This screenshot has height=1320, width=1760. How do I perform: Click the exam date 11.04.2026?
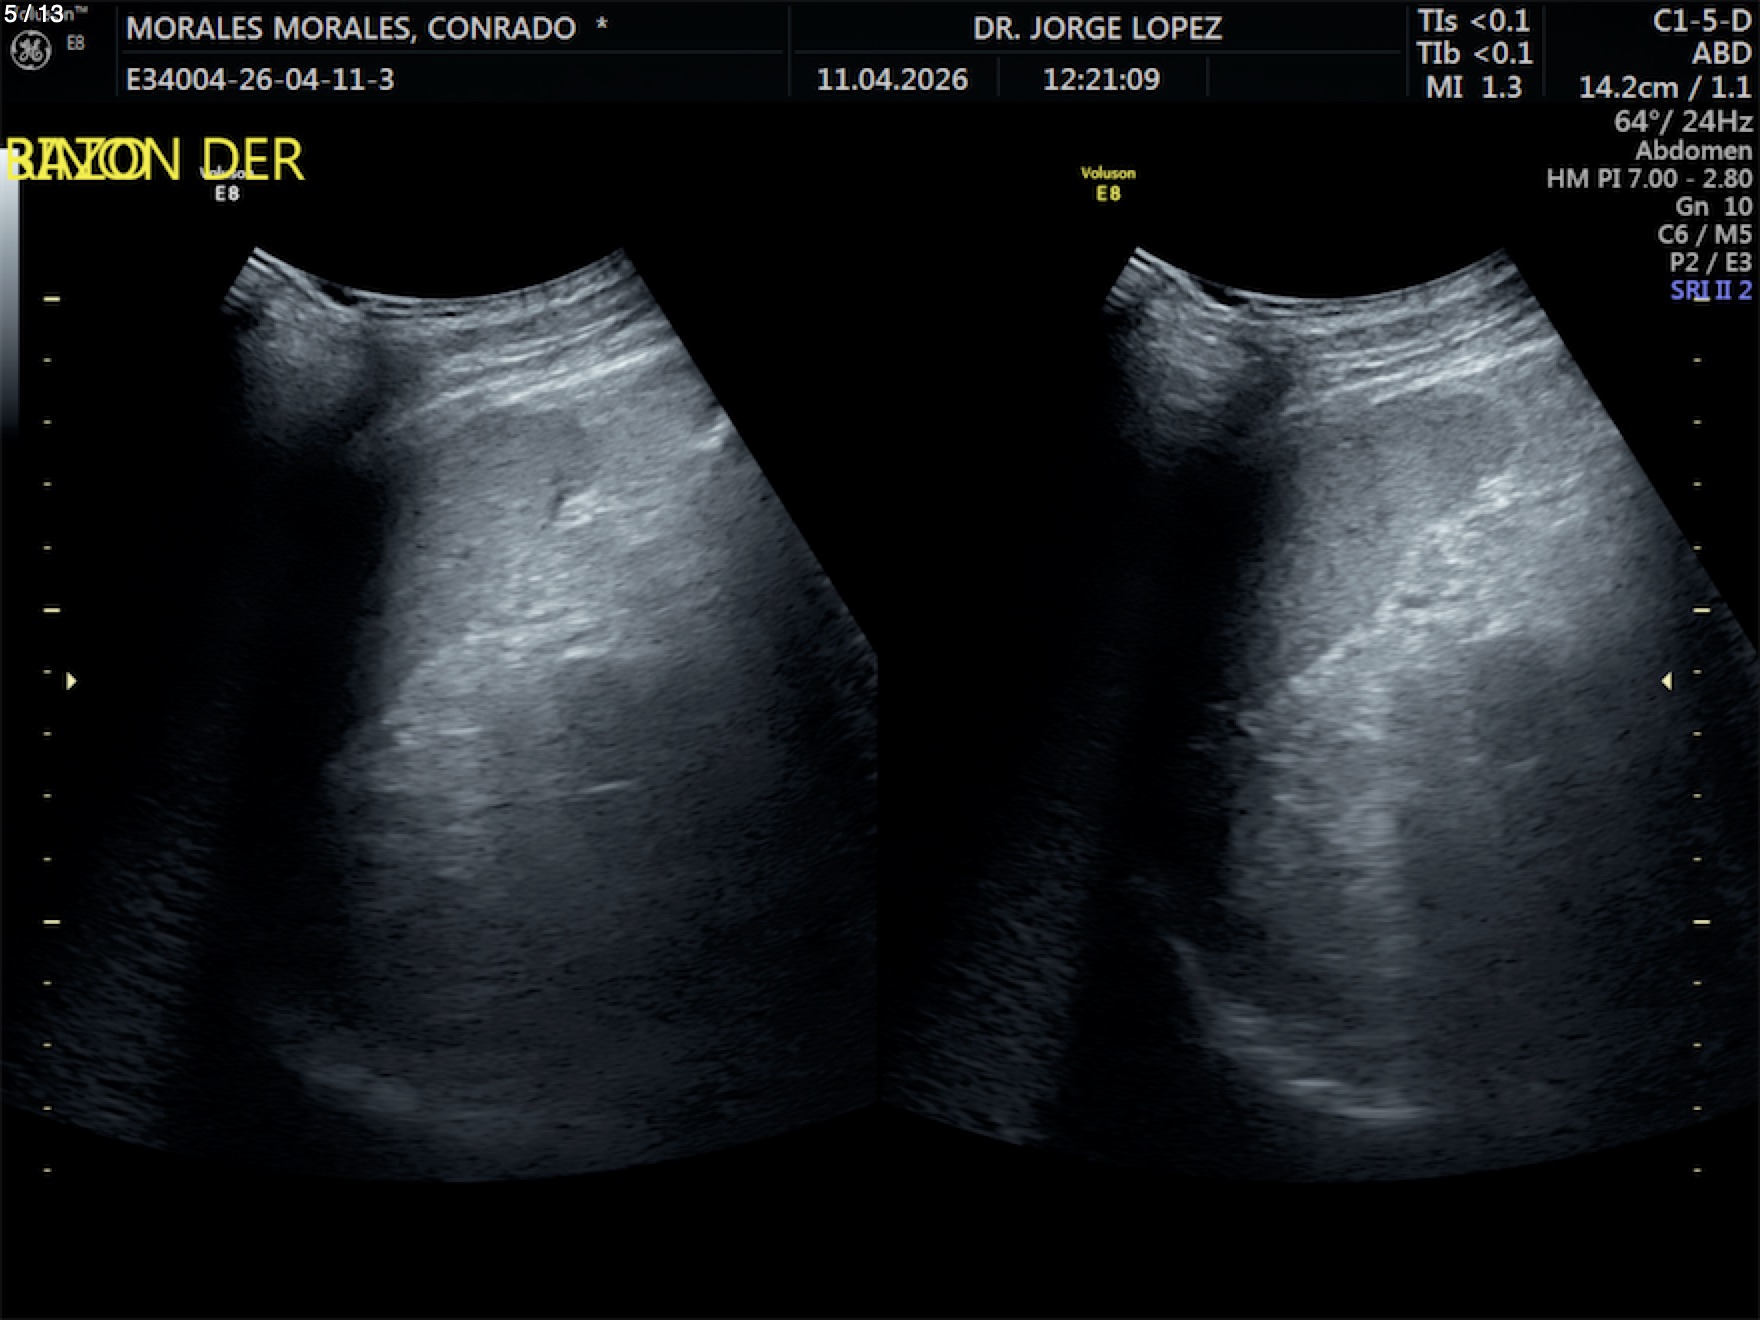tap(892, 79)
